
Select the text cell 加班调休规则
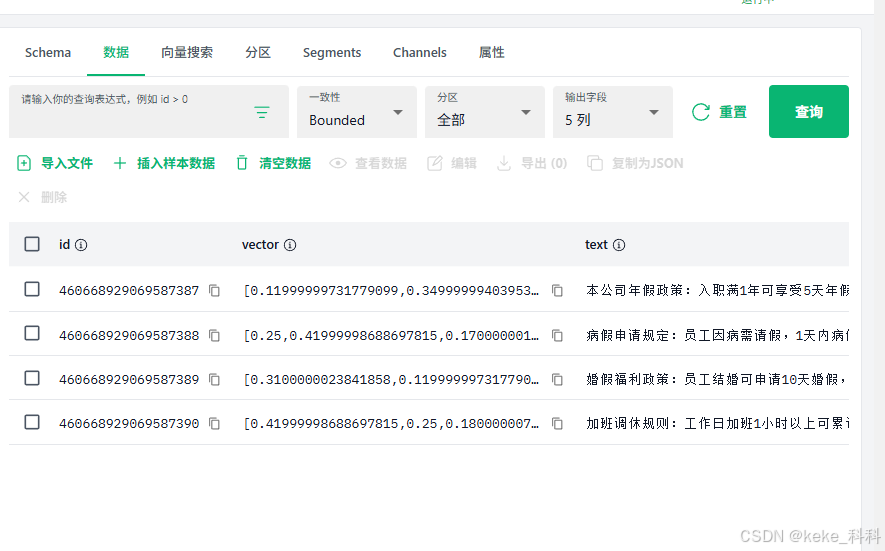click(x=717, y=423)
